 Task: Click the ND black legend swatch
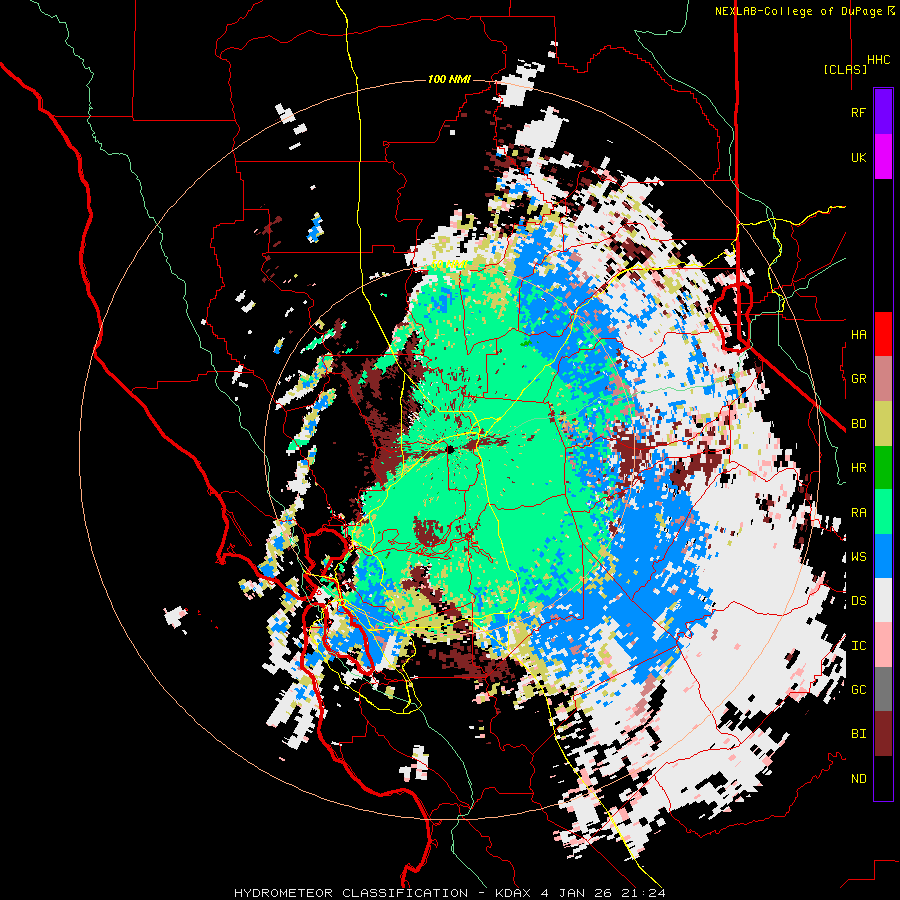(883, 778)
